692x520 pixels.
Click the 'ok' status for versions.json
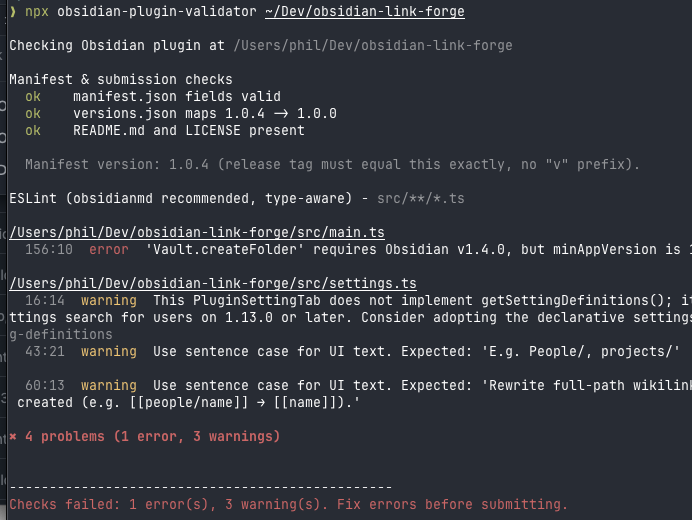33,113
